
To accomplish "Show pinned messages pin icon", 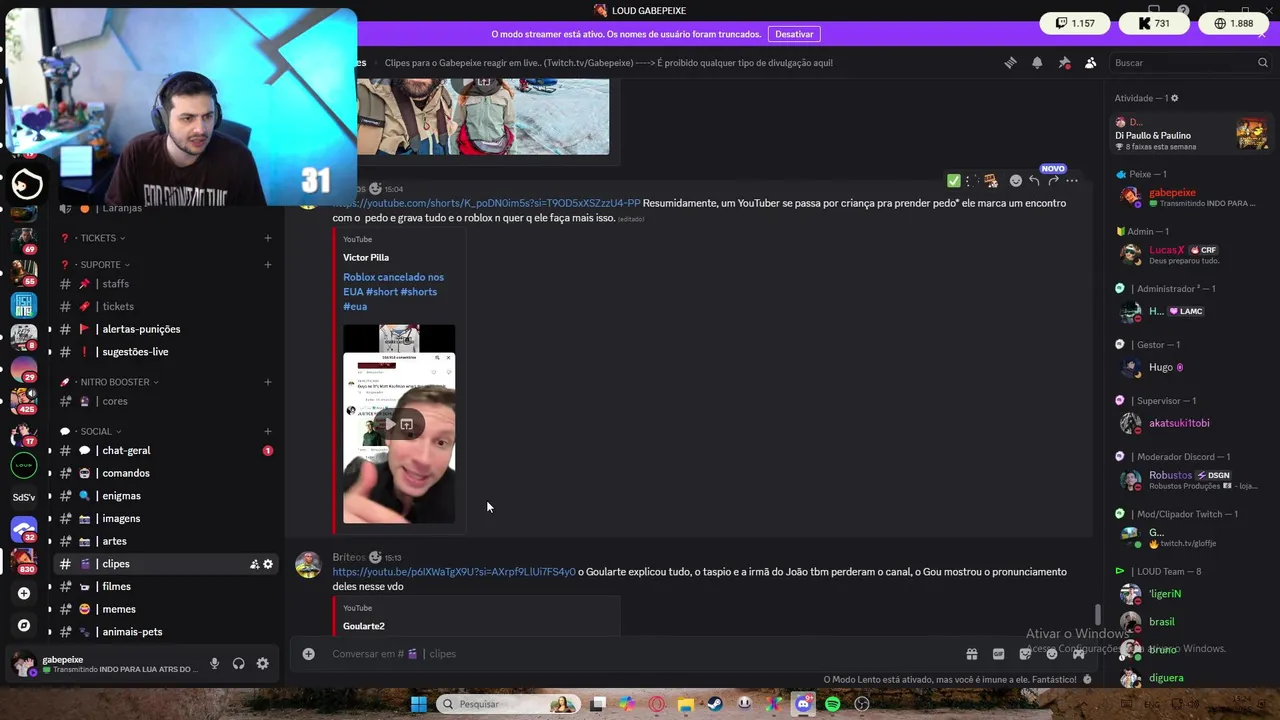I will tap(1064, 63).
